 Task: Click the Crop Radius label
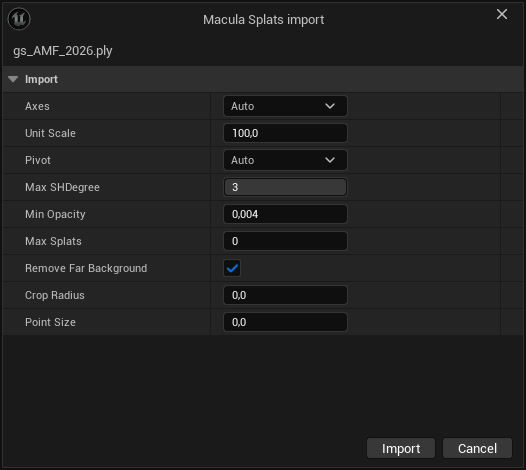point(55,295)
